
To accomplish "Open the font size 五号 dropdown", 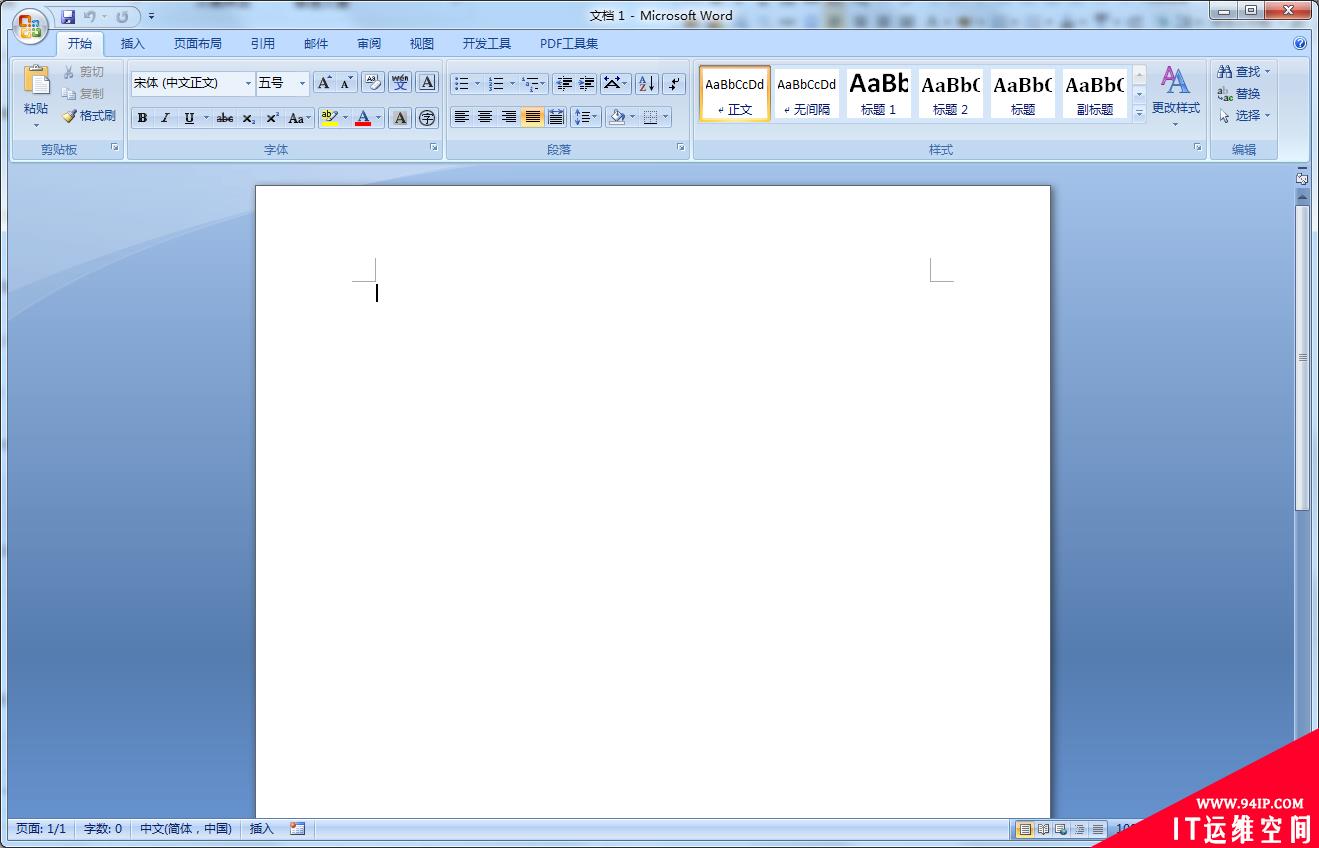I will pos(303,84).
